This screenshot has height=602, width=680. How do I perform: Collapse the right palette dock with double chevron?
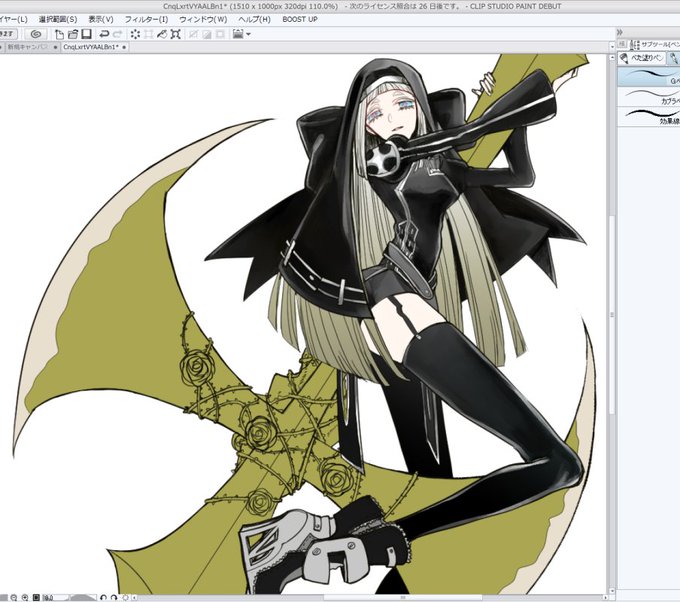coord(619,32)
